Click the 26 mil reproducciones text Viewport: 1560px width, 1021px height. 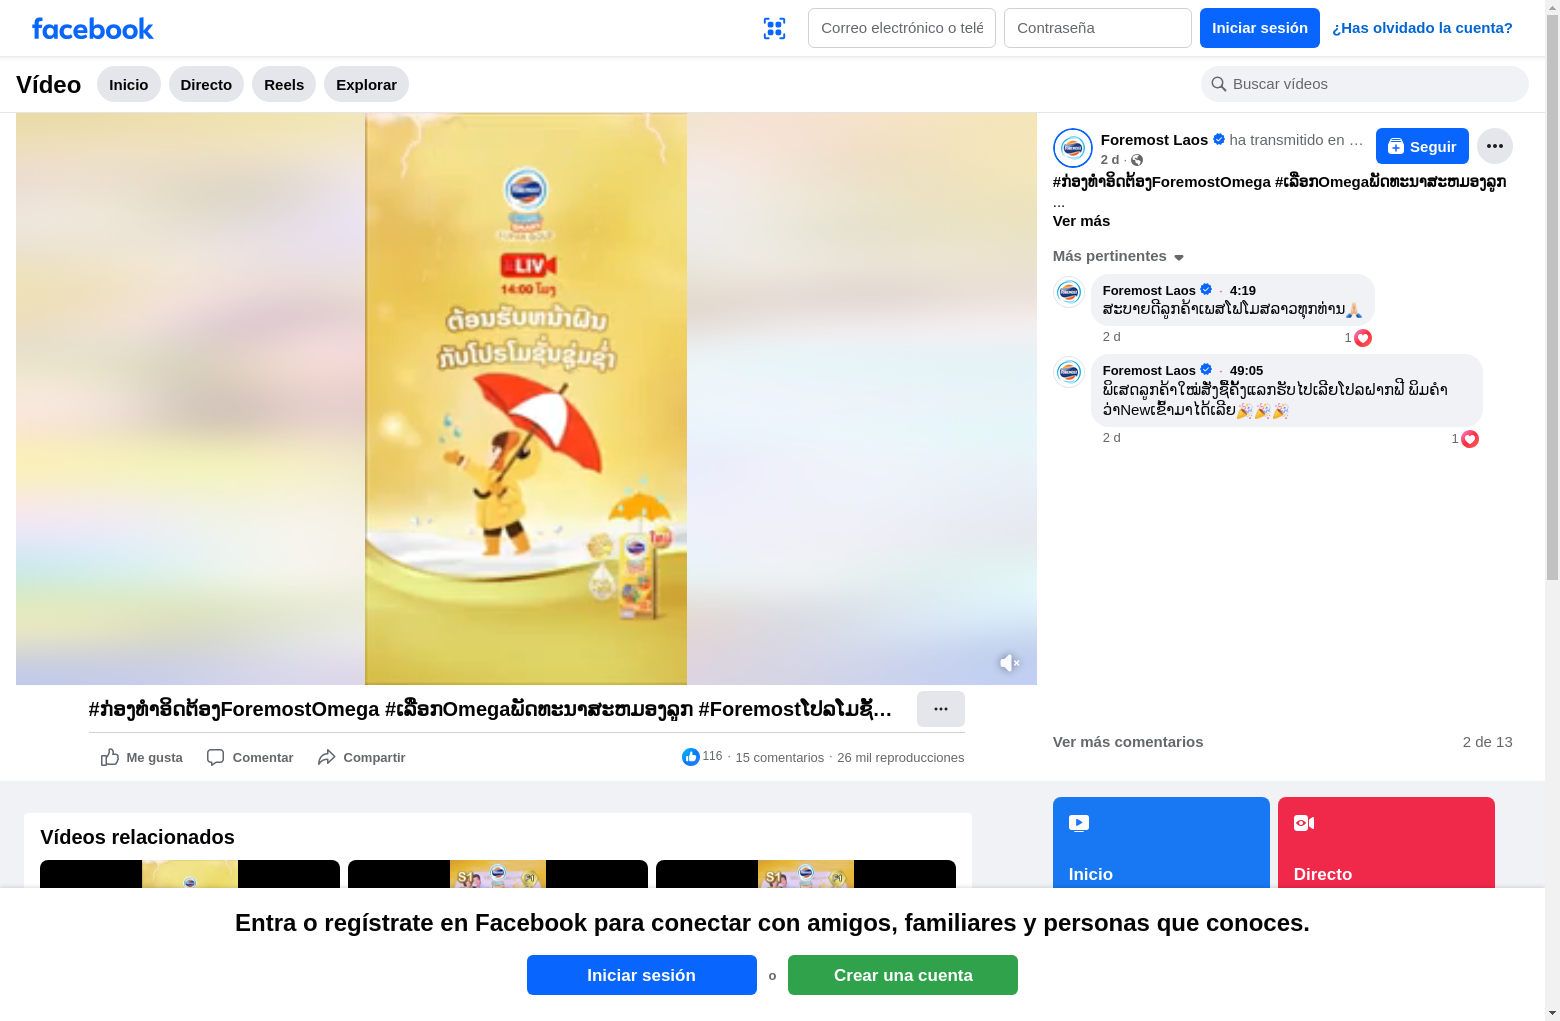pyautogui.click(x=901, y=758)
